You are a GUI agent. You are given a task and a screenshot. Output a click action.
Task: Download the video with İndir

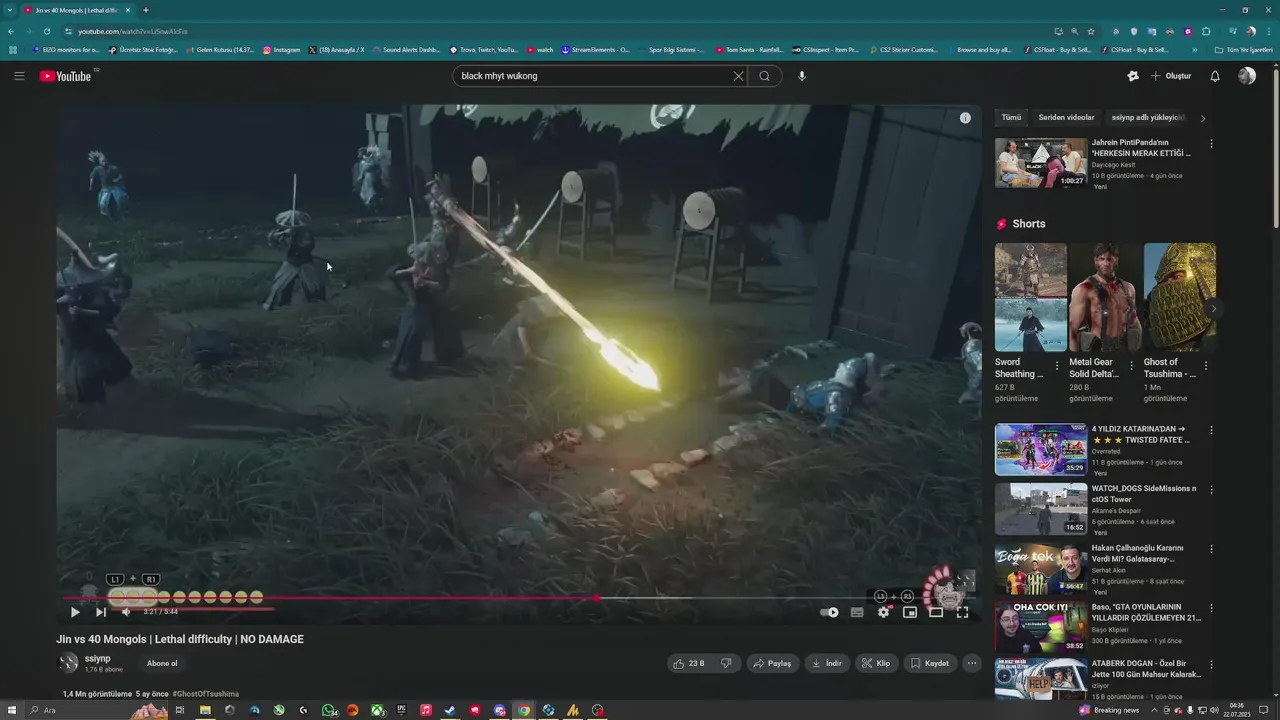(x=826, y=663)
